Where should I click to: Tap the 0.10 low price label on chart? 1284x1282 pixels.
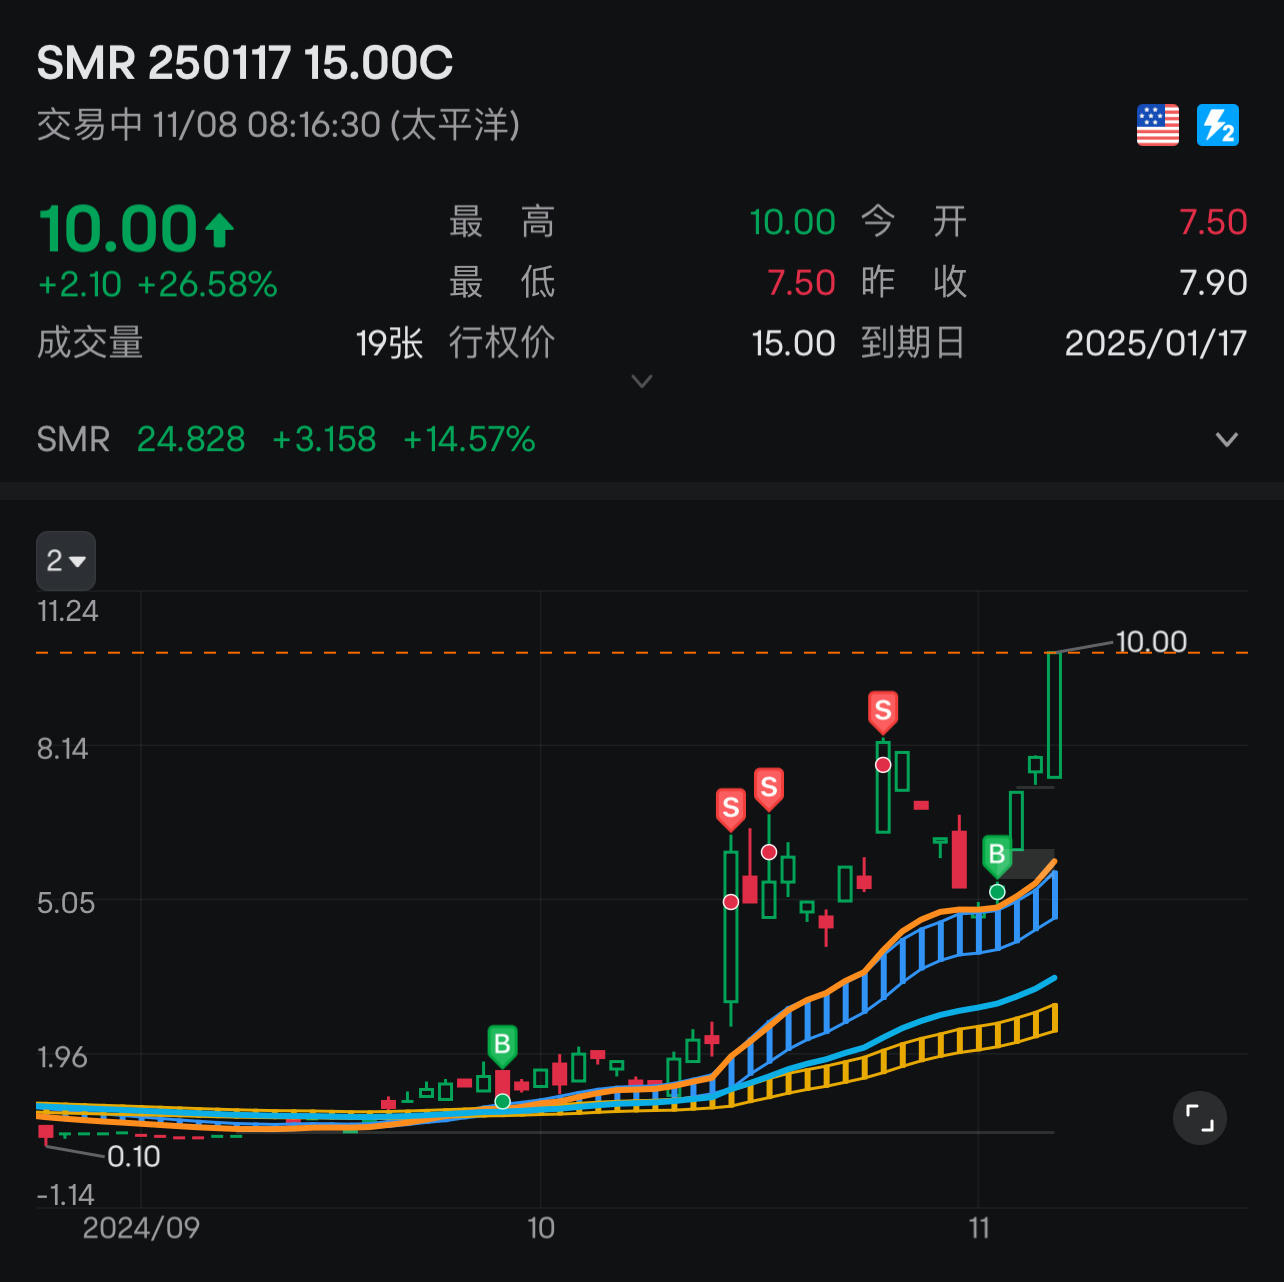[x=134, y=1157]
